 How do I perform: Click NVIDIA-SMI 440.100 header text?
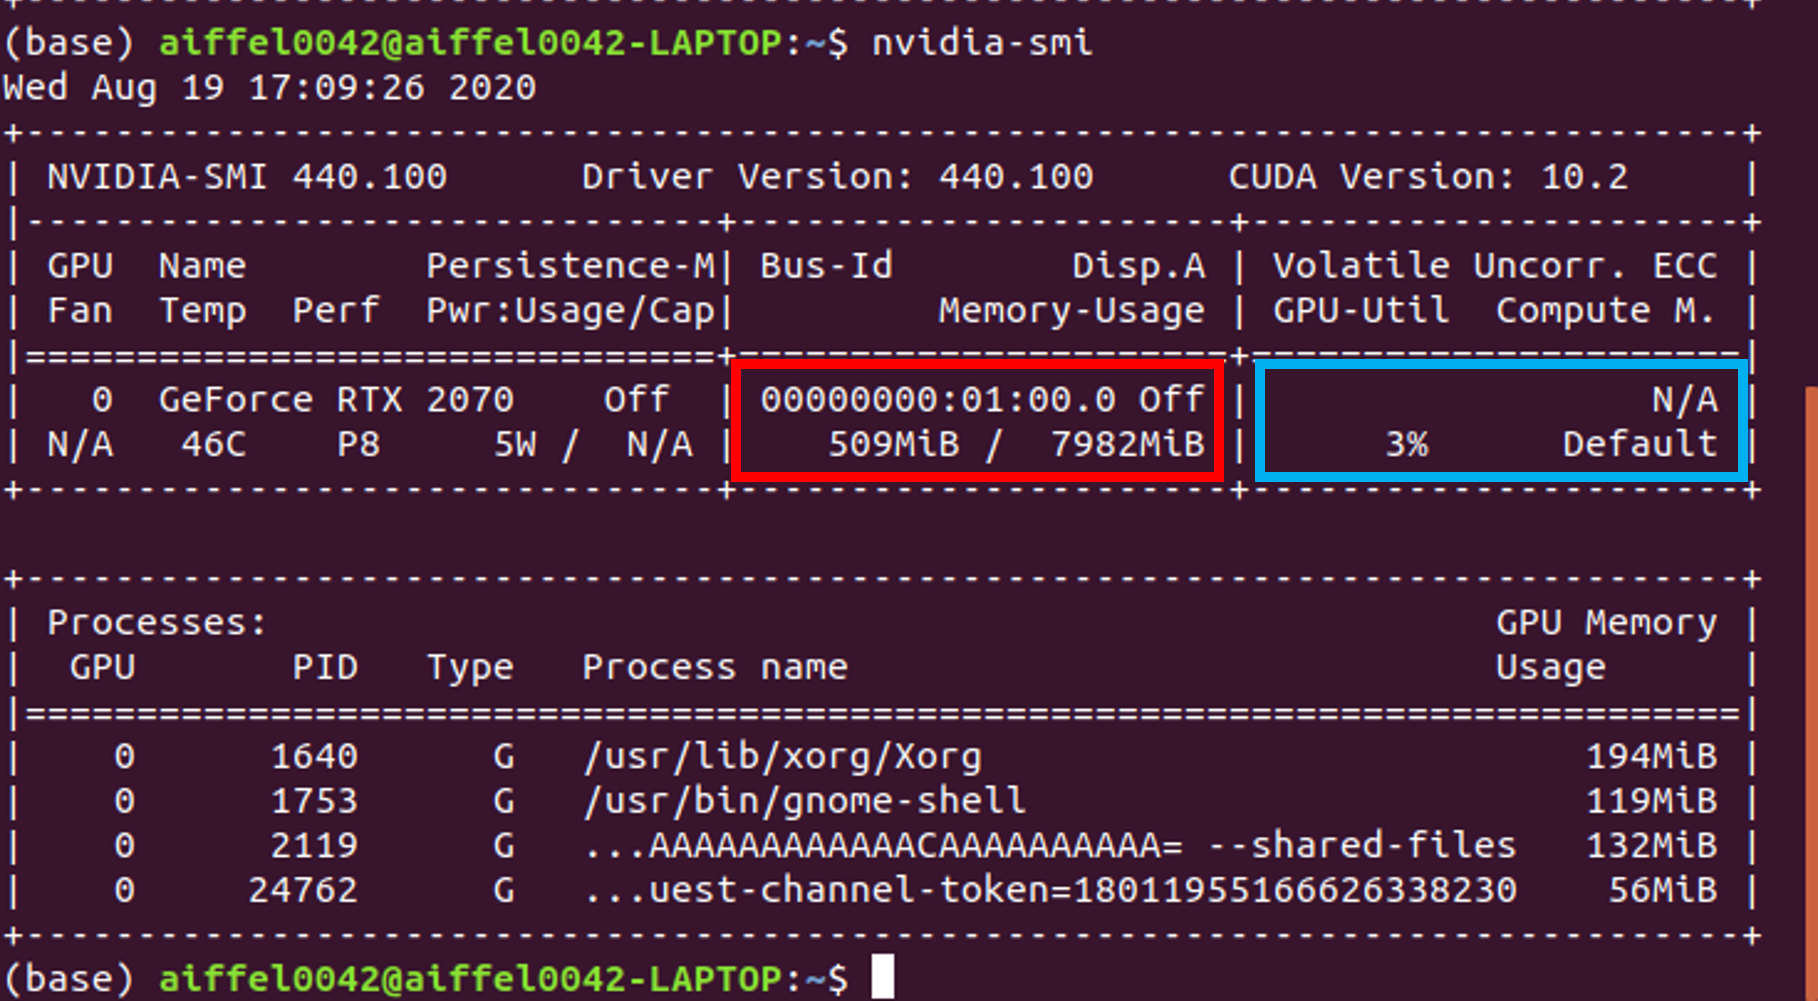(x=247, y=177)
